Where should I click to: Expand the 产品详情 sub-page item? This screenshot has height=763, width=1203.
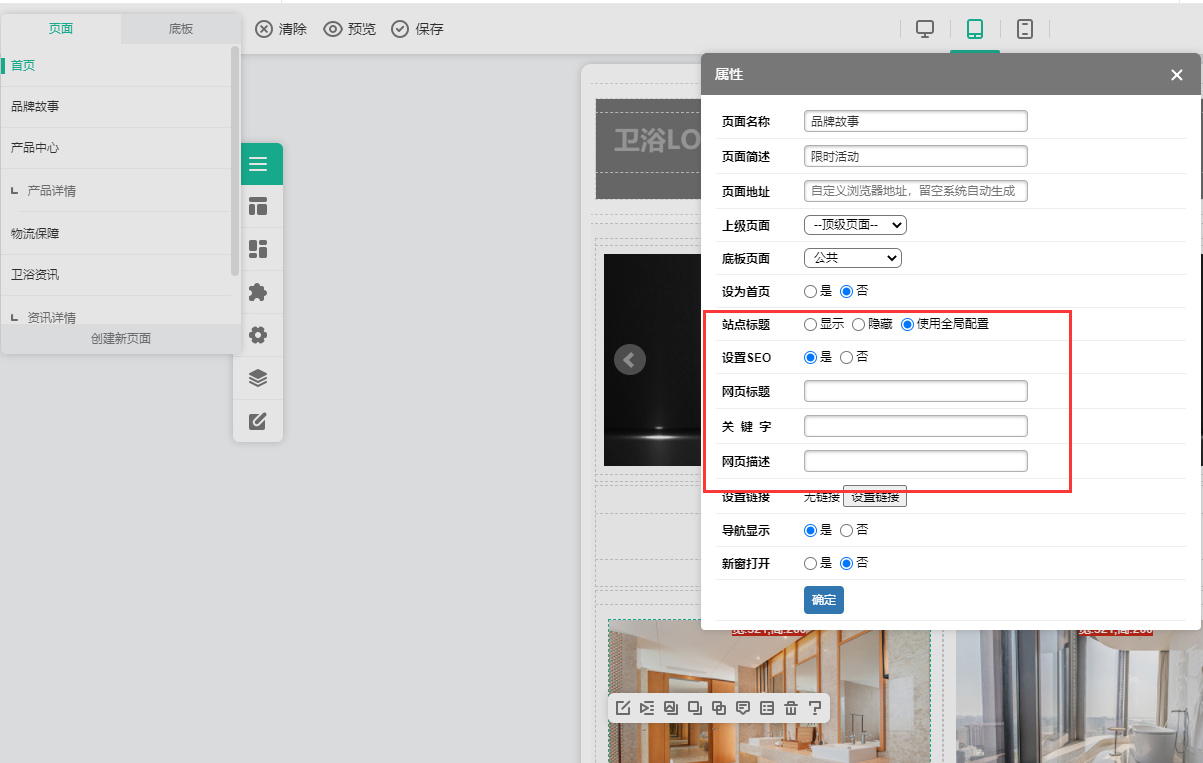coord(51,191)
